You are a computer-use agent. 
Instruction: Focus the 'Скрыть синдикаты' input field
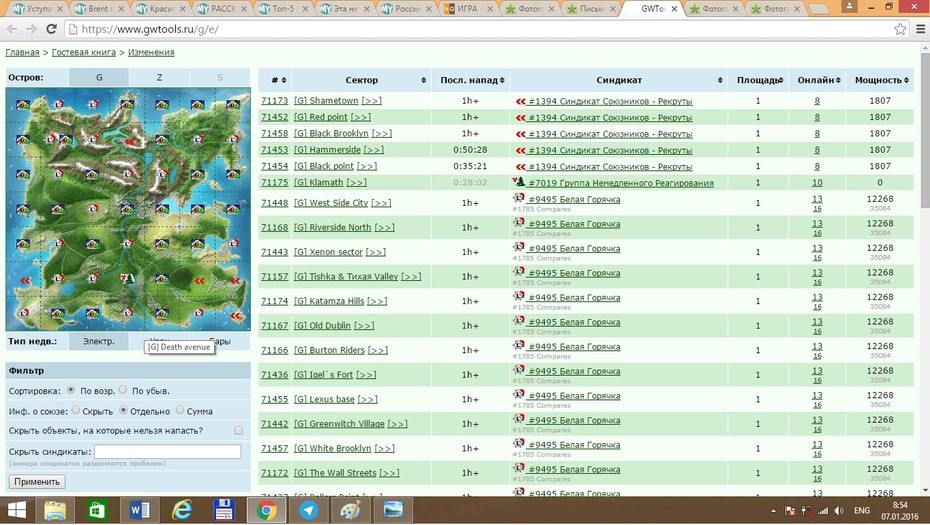(168, 451)
